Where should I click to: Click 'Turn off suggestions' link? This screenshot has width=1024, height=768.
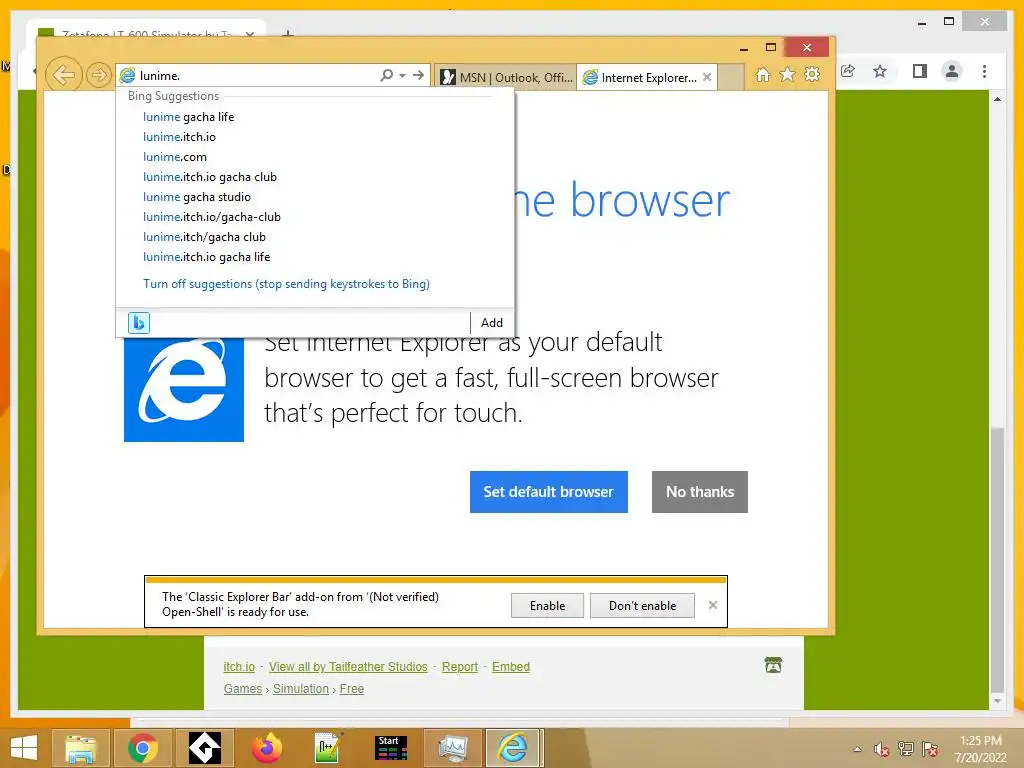[287, 284]
